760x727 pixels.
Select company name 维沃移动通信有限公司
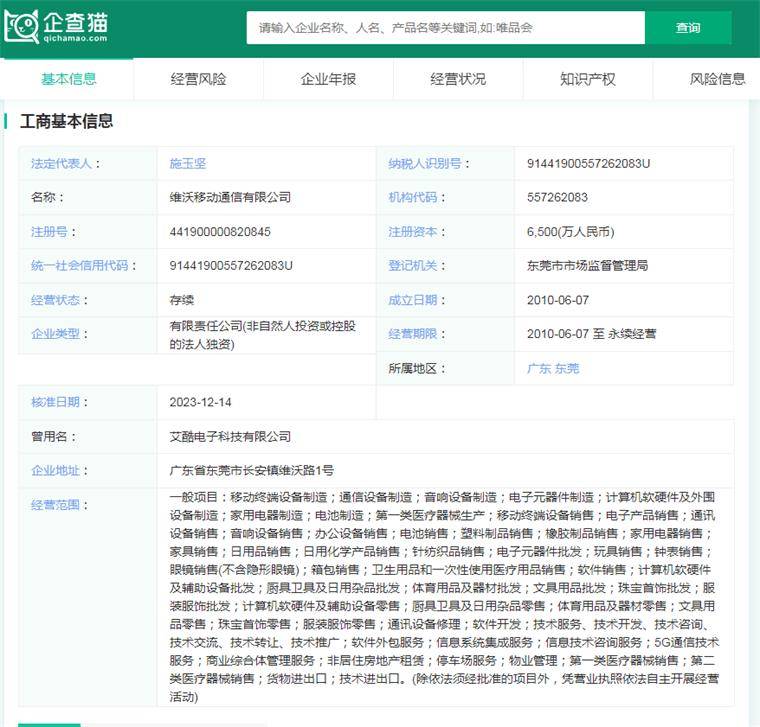[x=230, y=197]
